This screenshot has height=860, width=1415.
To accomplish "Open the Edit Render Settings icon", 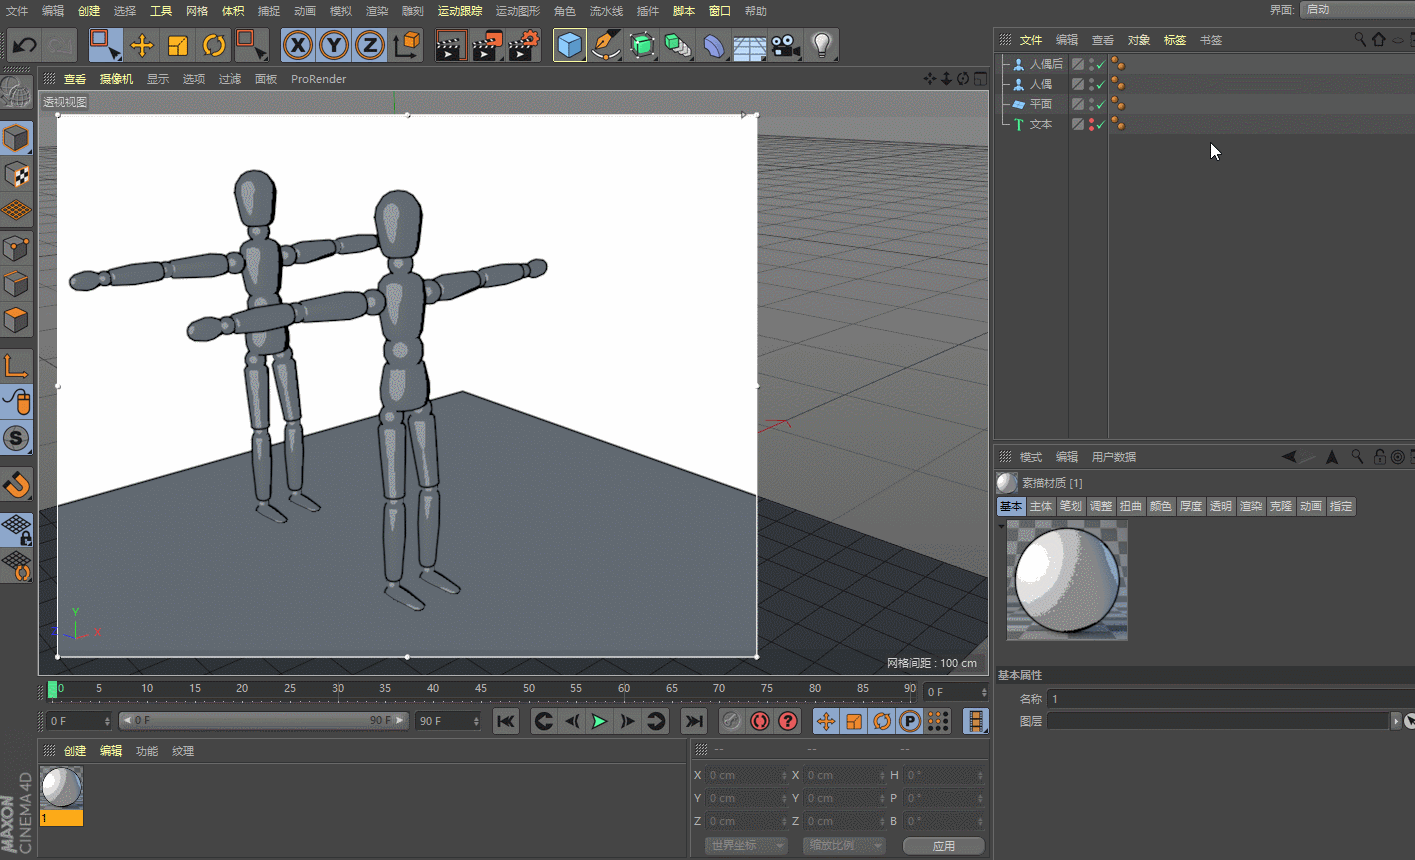I will point(523,45).
